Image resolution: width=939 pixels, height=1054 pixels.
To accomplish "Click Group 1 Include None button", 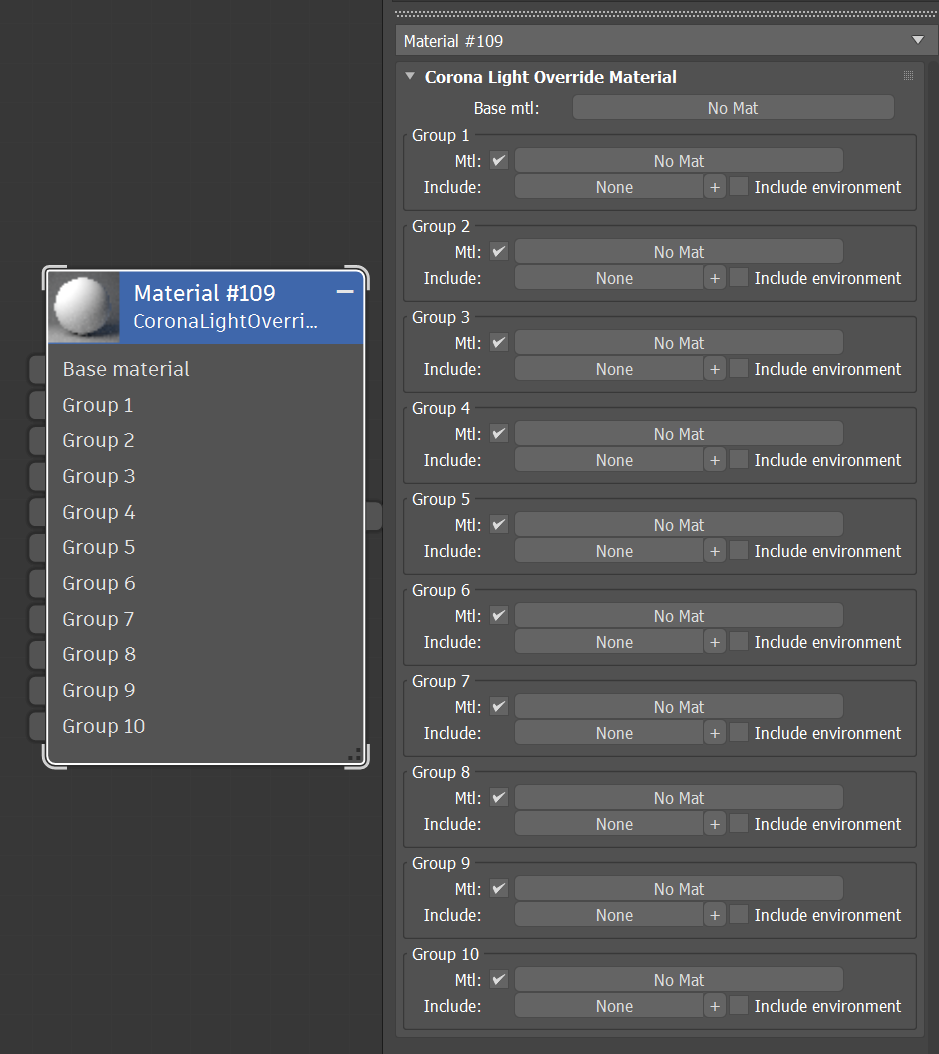I will [609, 187].
